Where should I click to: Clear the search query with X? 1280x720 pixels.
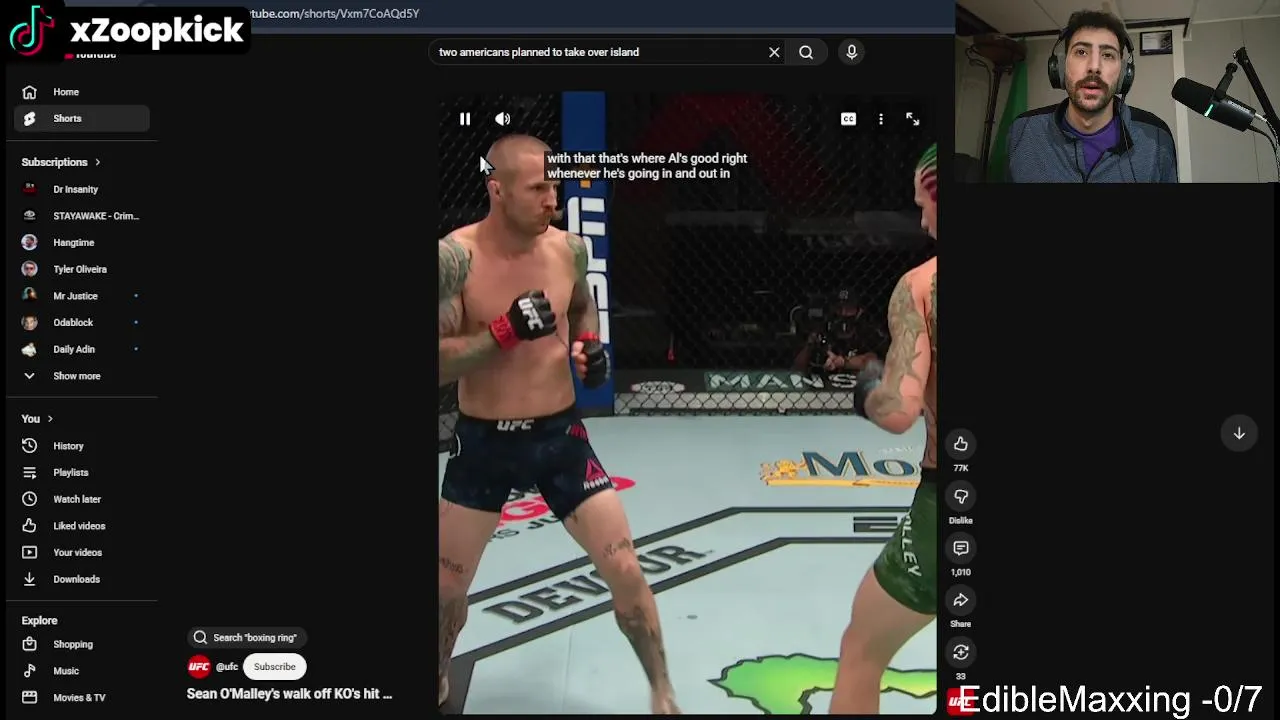coord(774,52)
